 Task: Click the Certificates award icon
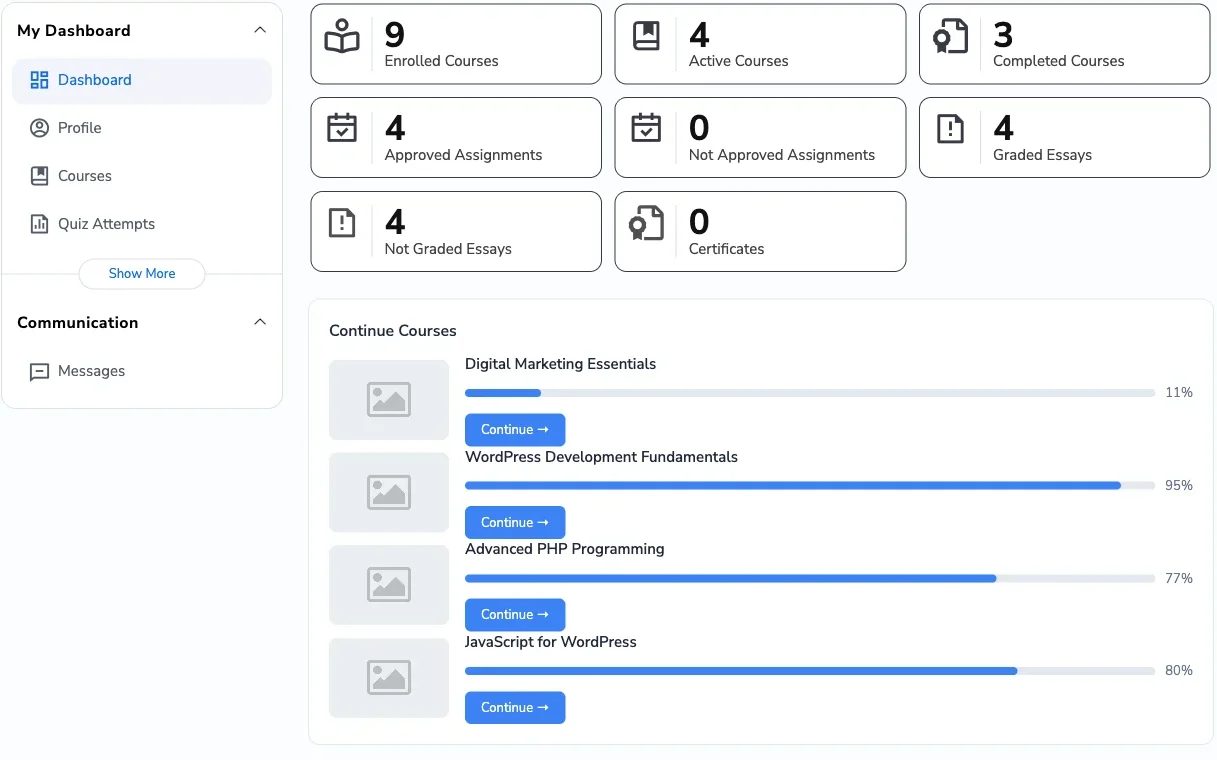tap(646, 223)
